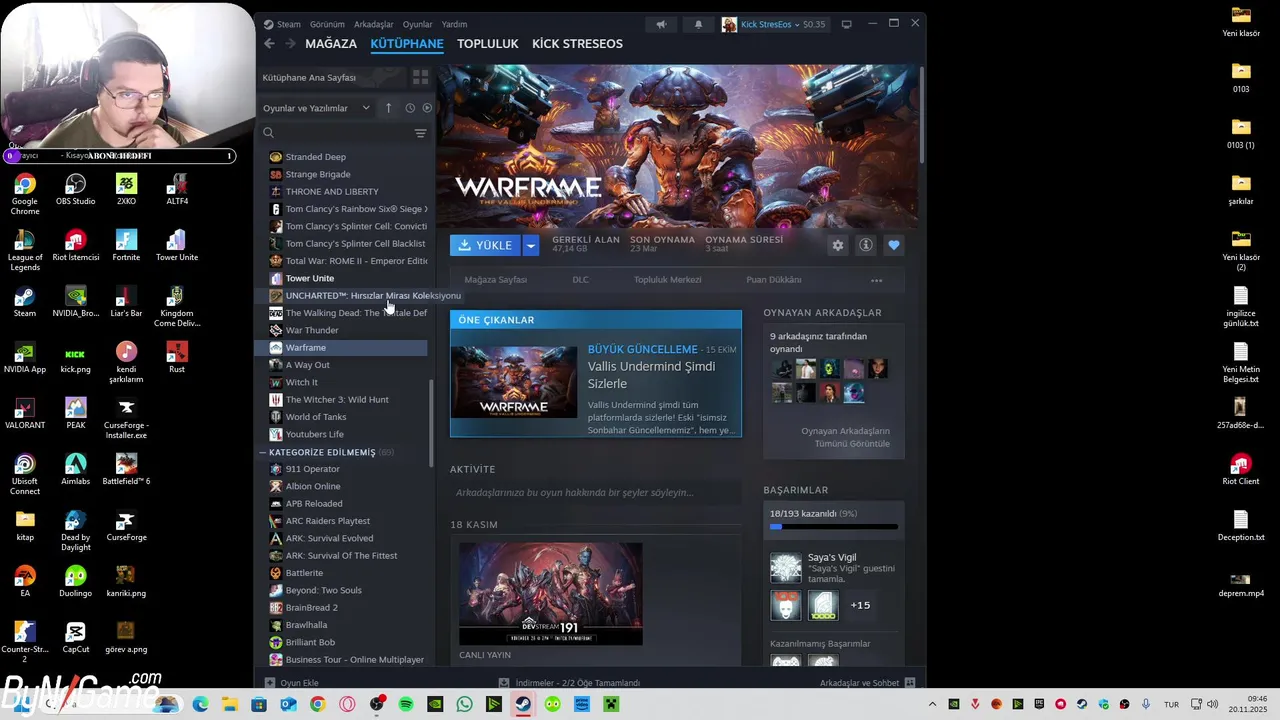Click the Friends and Chat icon at bottom right
The image size is (1280, 720).
(x=910, y=683)
